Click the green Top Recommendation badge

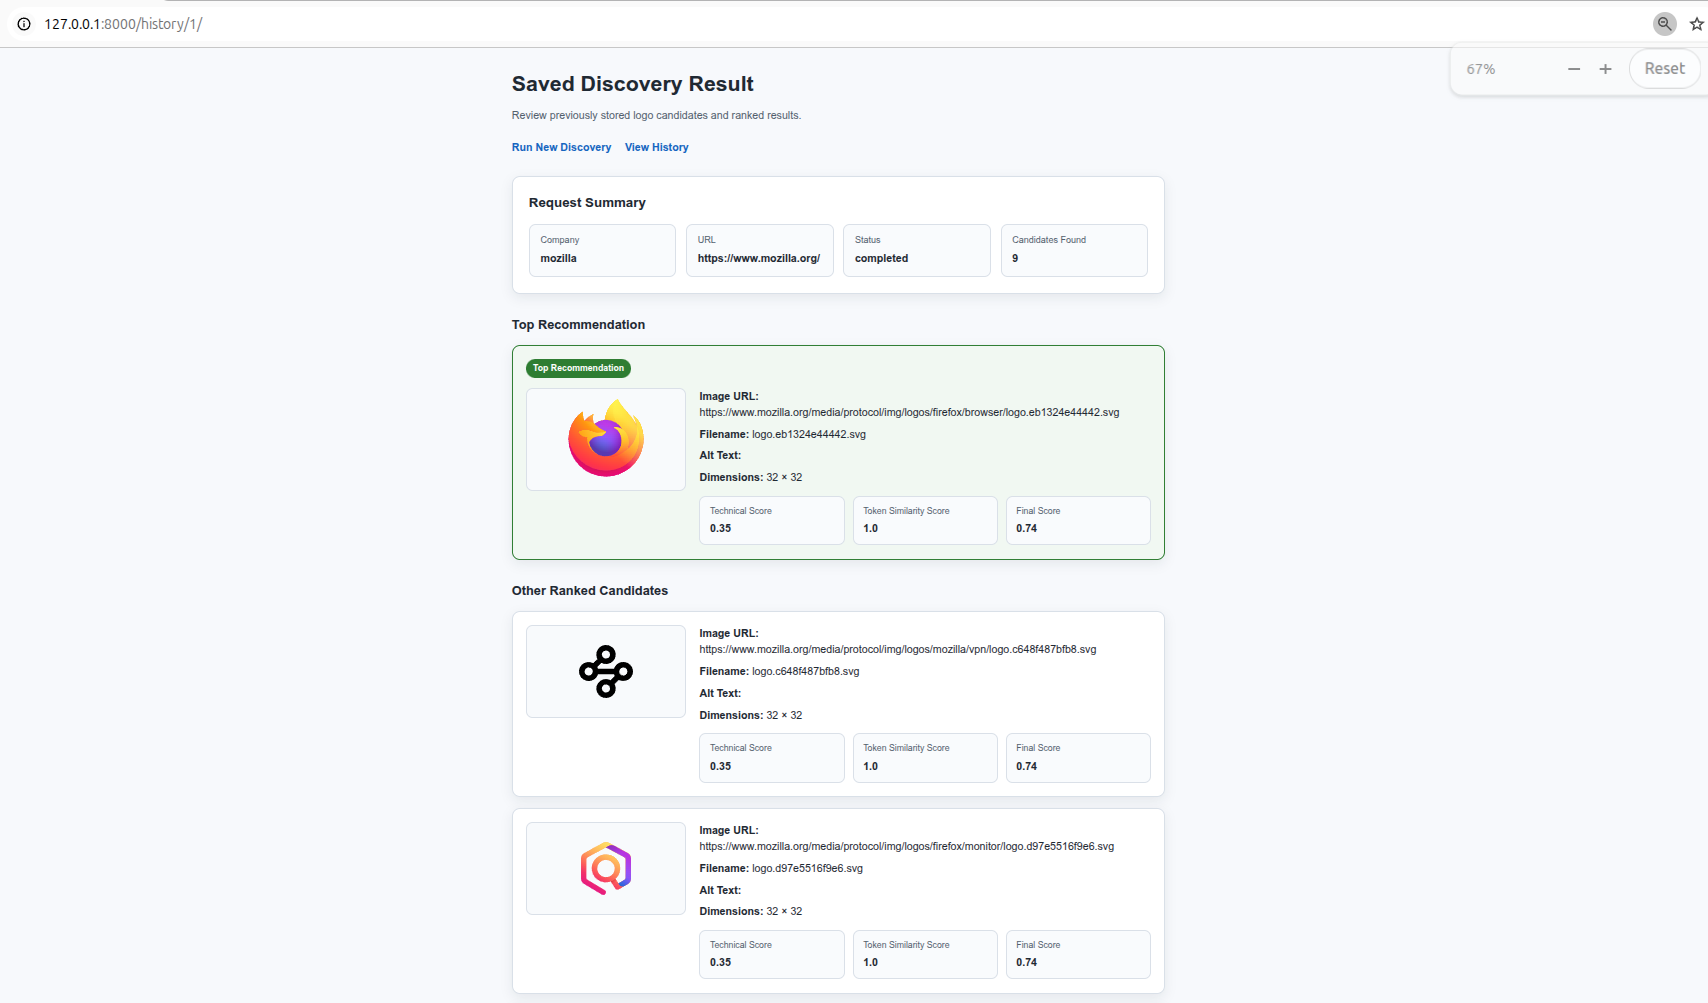coord(578,368)
